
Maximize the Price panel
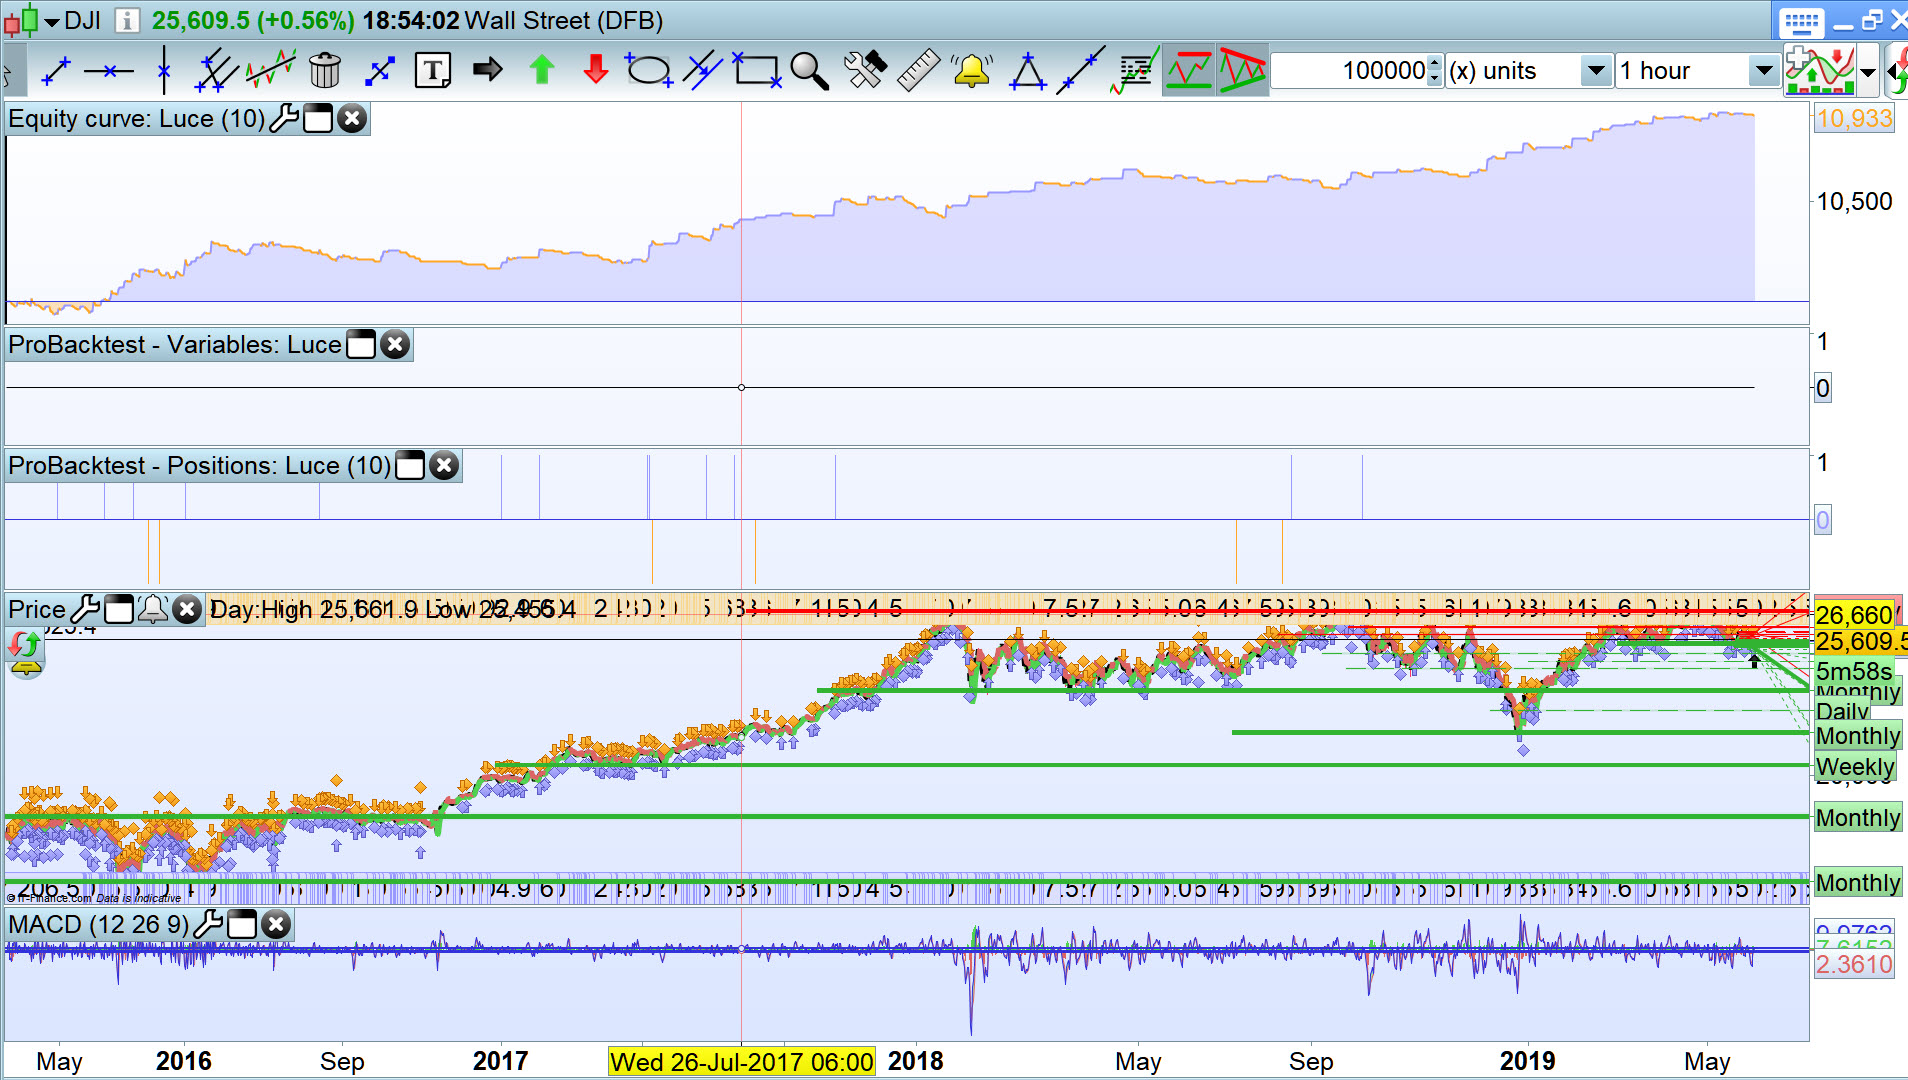[119, 609]
